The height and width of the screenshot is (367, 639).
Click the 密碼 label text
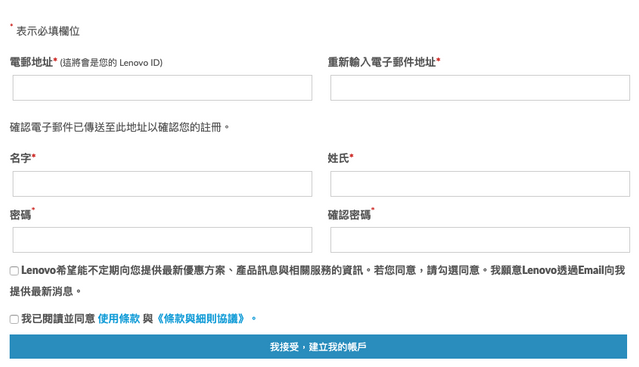(20, 215)
